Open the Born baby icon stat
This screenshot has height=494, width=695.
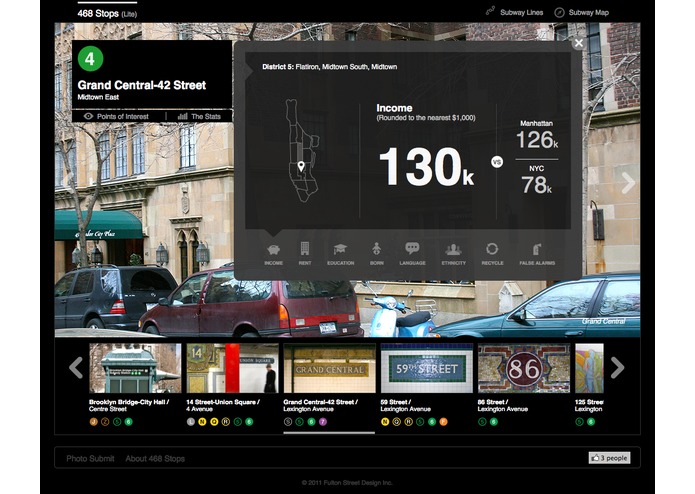click(376, 249)
